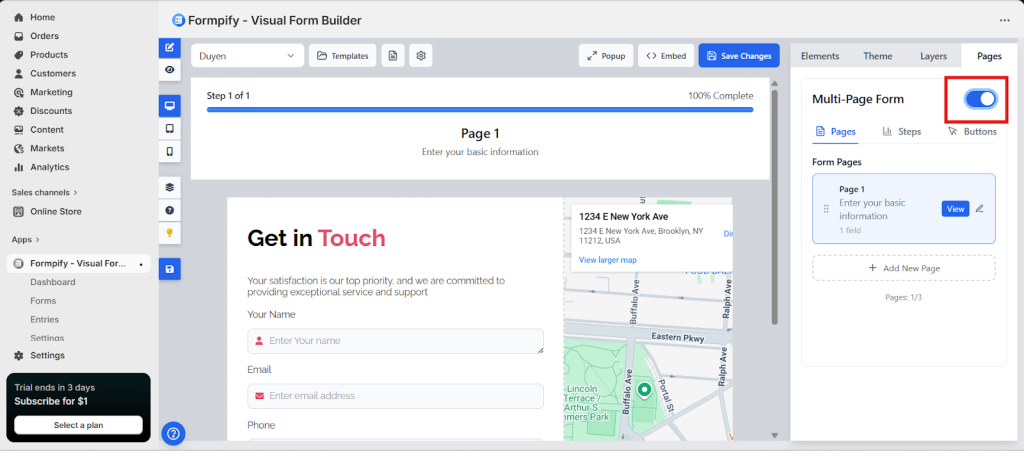
Task: Switch to edit mode pencil icon
Action: (x=169, y=47)
